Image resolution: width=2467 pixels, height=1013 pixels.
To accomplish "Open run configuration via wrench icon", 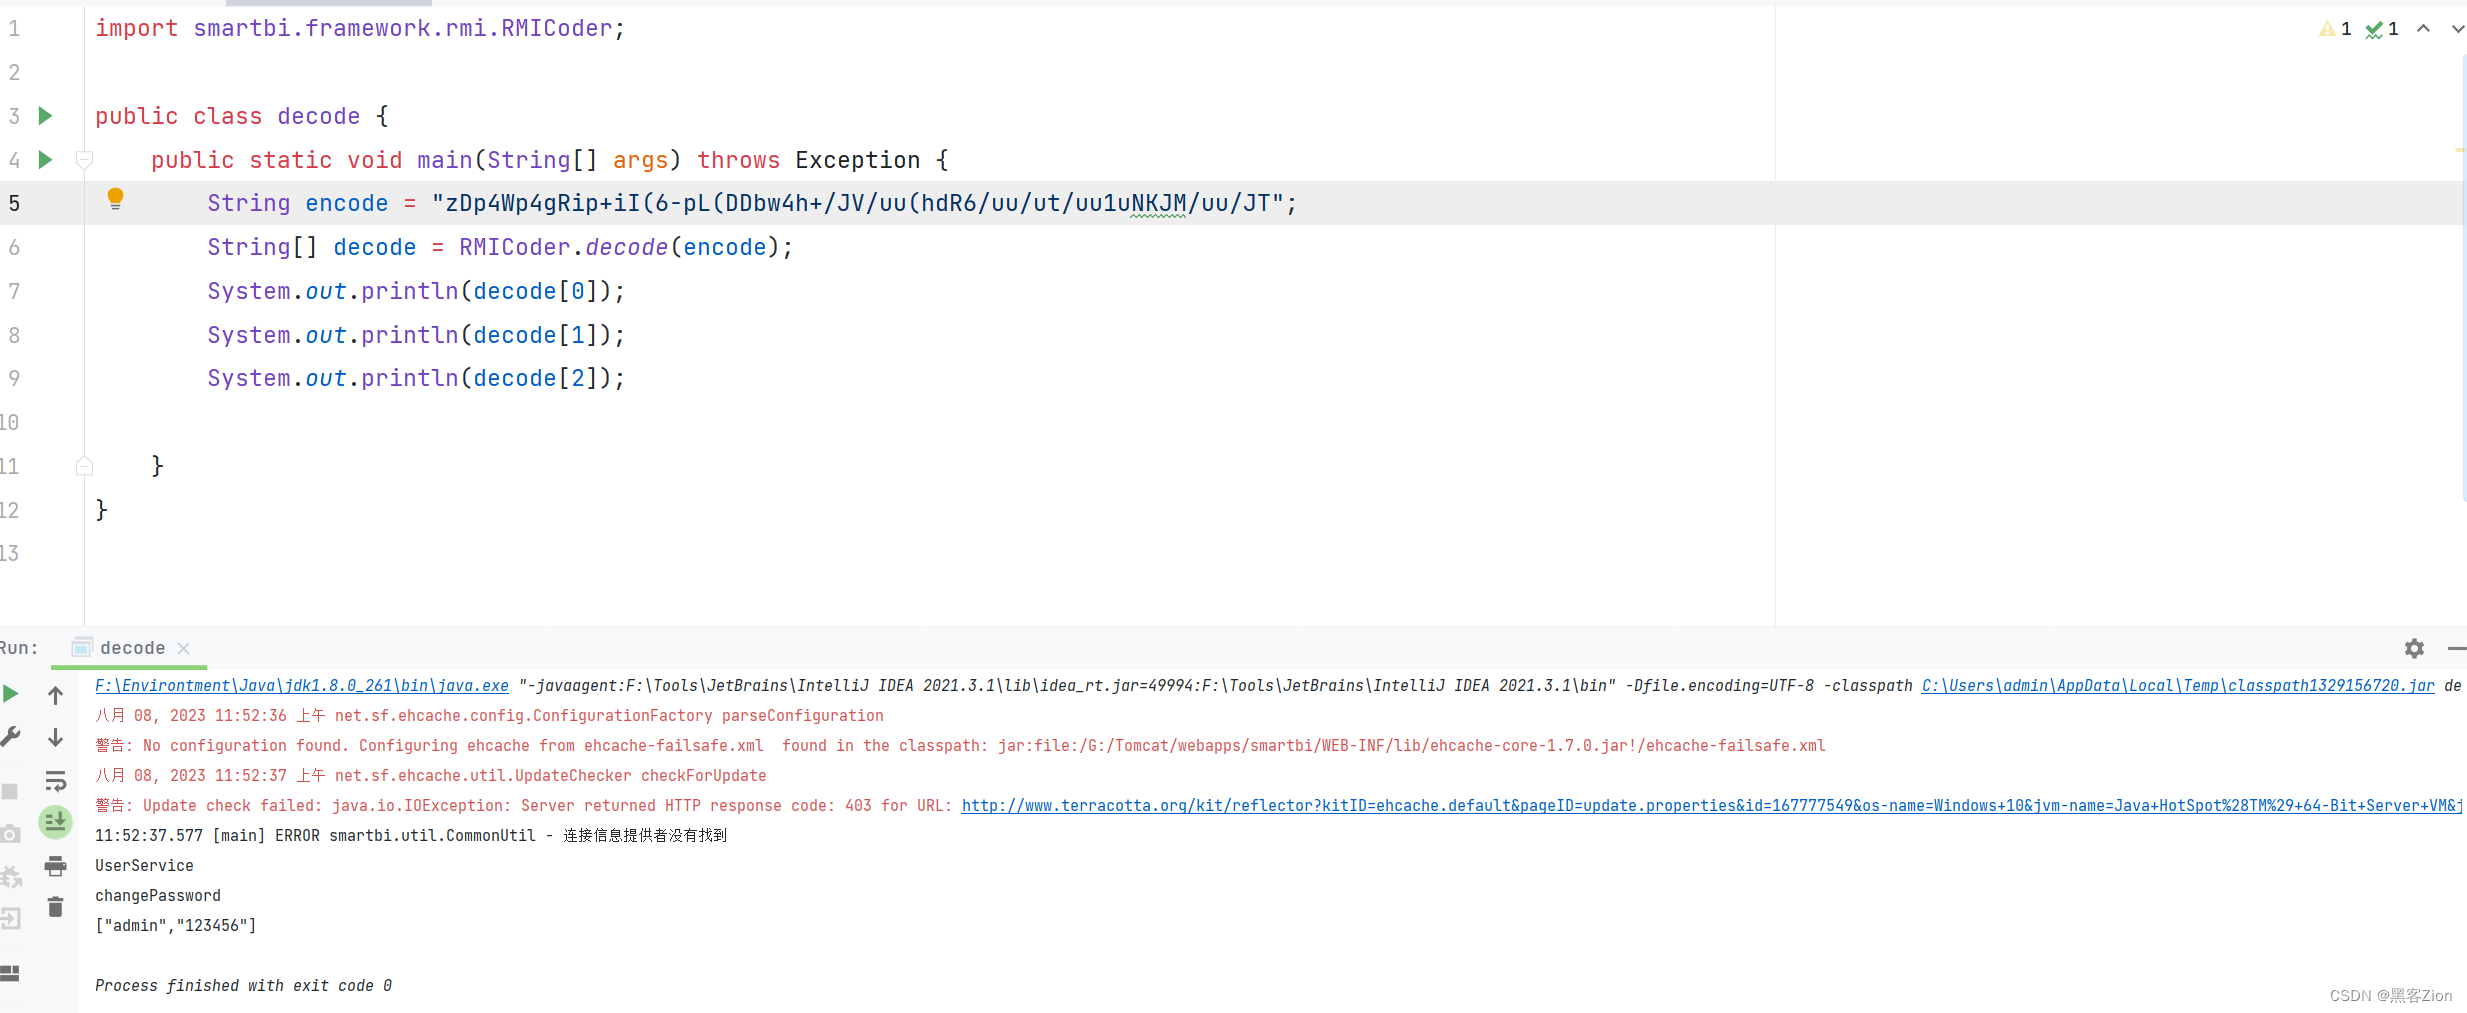I will 11,737.
